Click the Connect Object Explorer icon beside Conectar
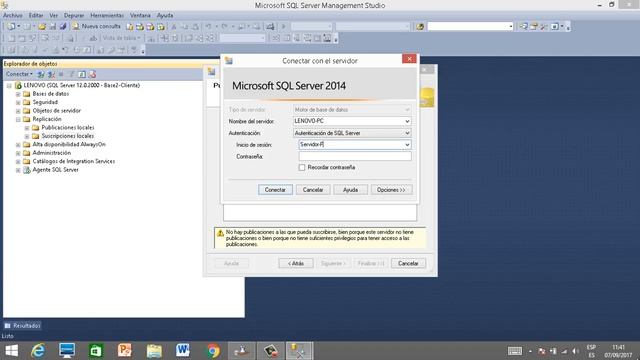The height and width of the screenshot is (360, 640). pyautogui.click(x=41, y=74)
